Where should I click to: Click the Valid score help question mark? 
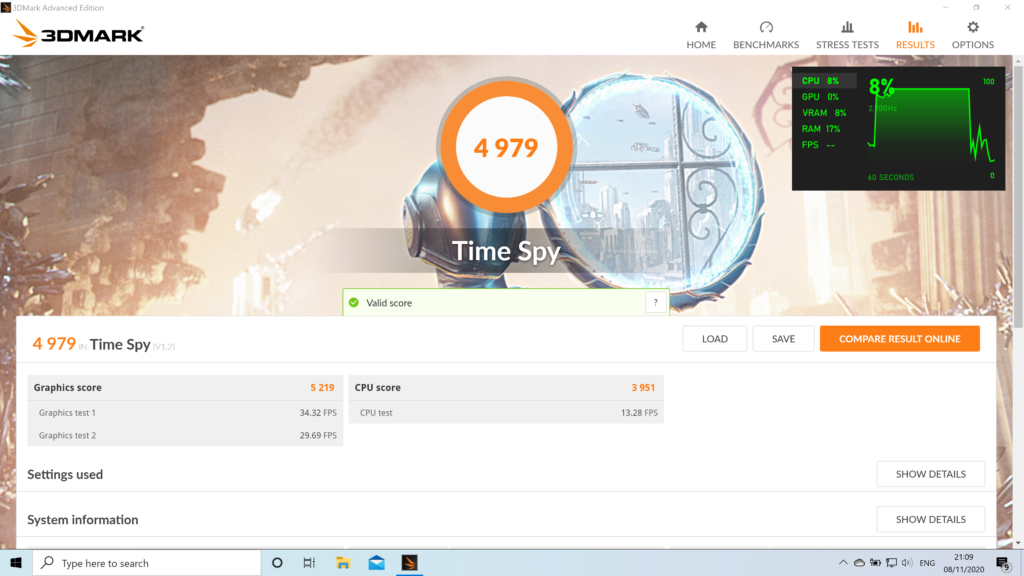[656, 302]
